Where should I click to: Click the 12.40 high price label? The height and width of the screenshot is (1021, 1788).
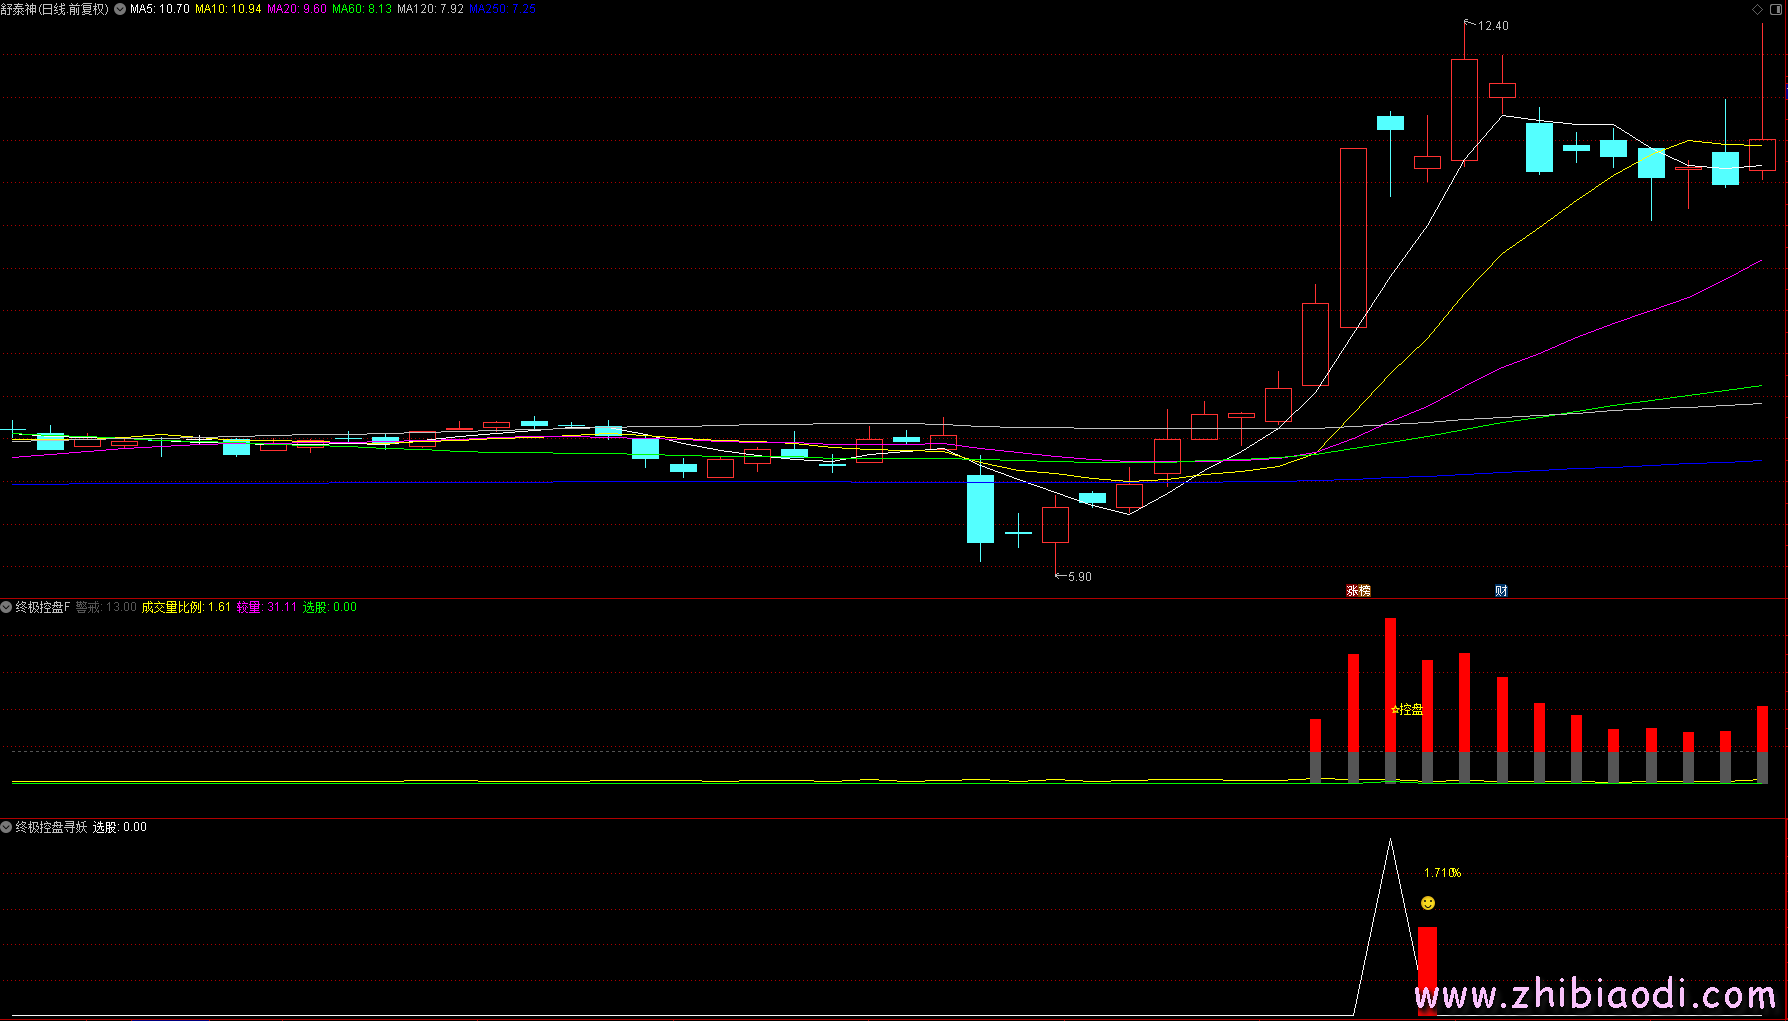coord(1493,26)
